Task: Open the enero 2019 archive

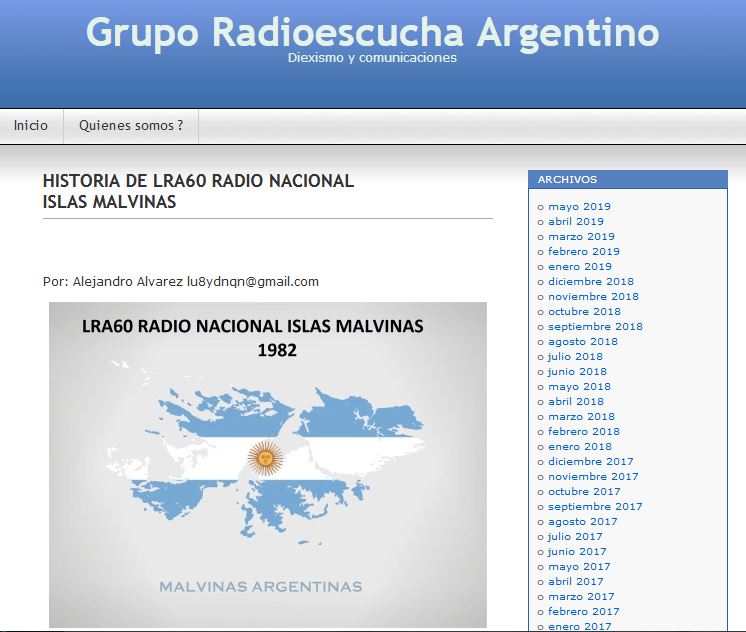Action: coord(580,267)
